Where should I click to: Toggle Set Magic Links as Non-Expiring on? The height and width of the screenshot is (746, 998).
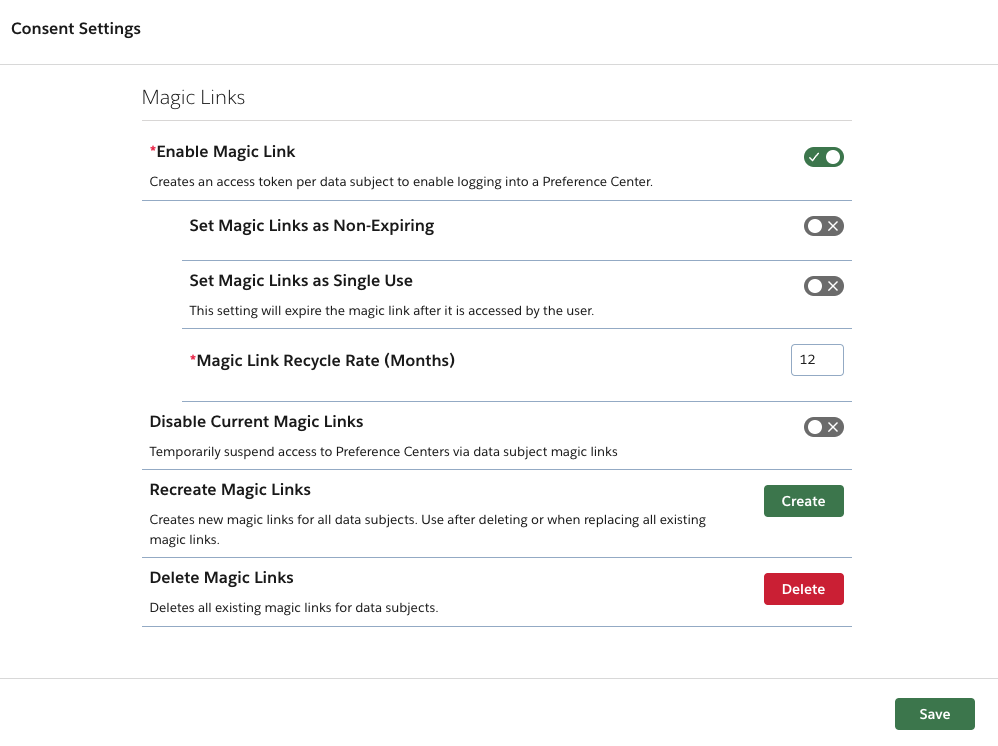(823, 226)
